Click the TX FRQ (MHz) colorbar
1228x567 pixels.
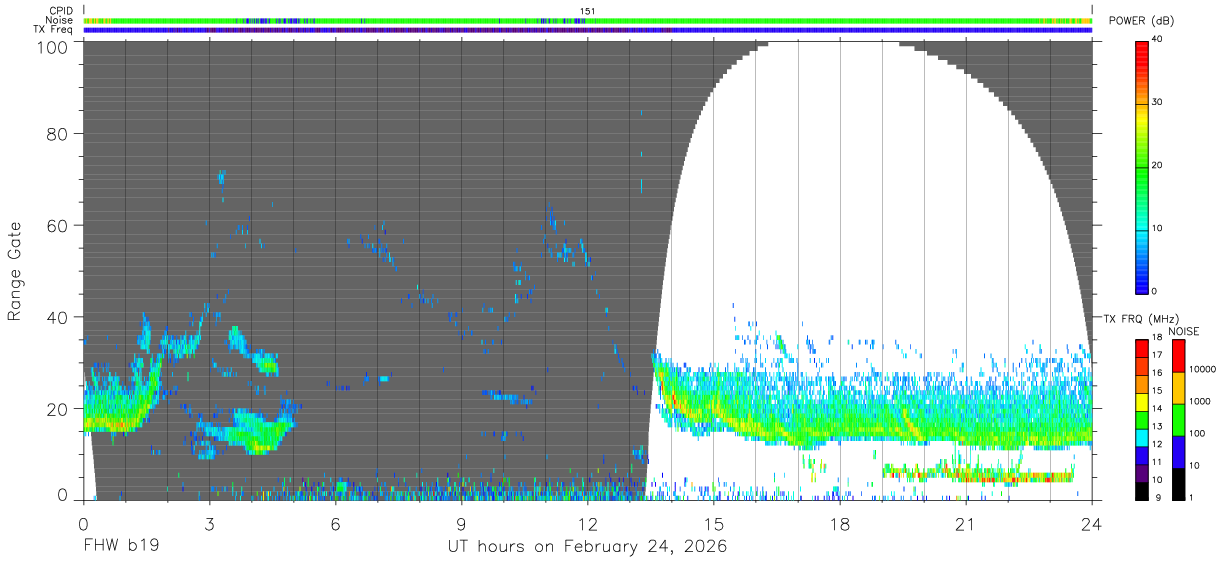[1142, 419]
